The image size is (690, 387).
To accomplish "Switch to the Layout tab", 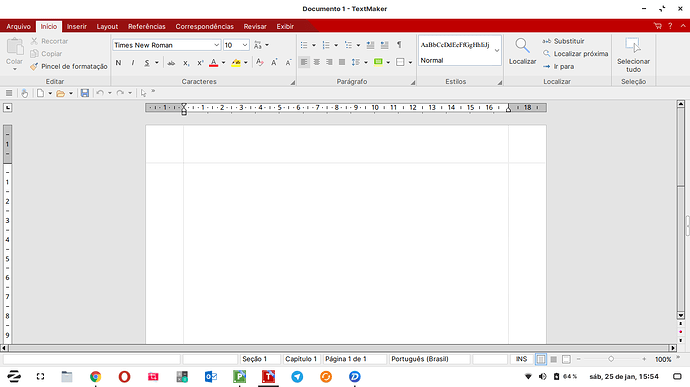I will click(x=107, y=26).
